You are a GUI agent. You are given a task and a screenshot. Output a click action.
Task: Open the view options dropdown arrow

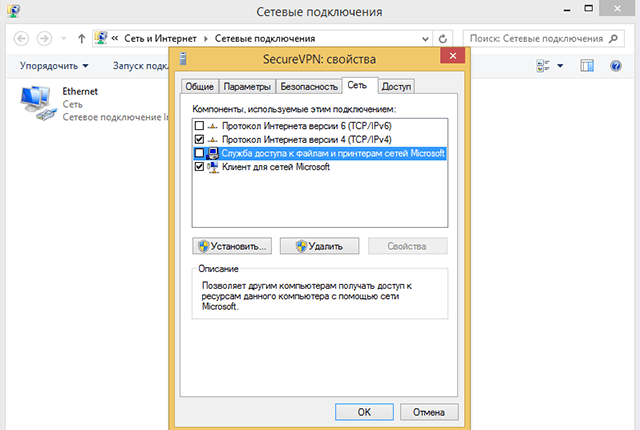(560, 66)
